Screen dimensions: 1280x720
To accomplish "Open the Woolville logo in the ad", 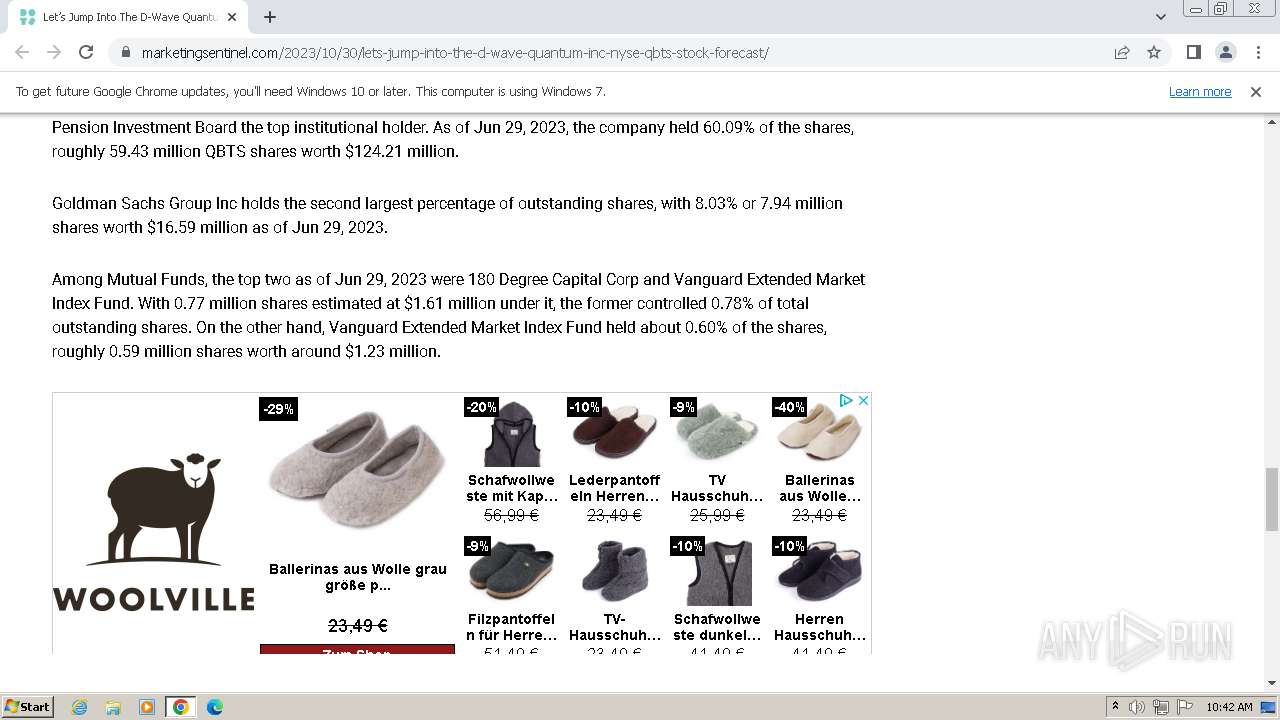I will 153,532.
